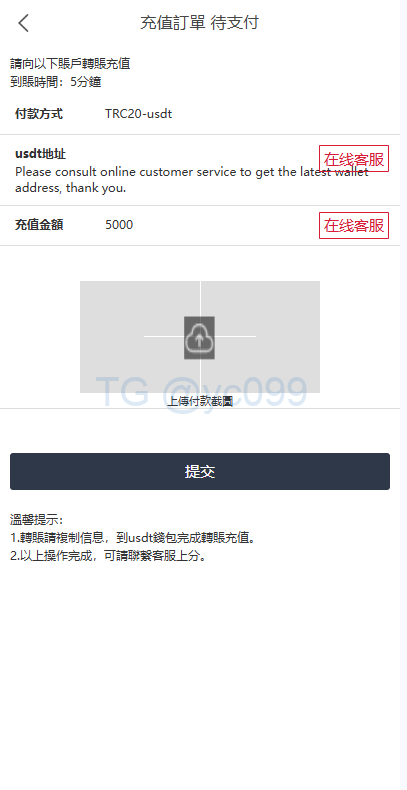
Task: Click the 充值訂單 待支付 page title
Action: pos(199,23)
